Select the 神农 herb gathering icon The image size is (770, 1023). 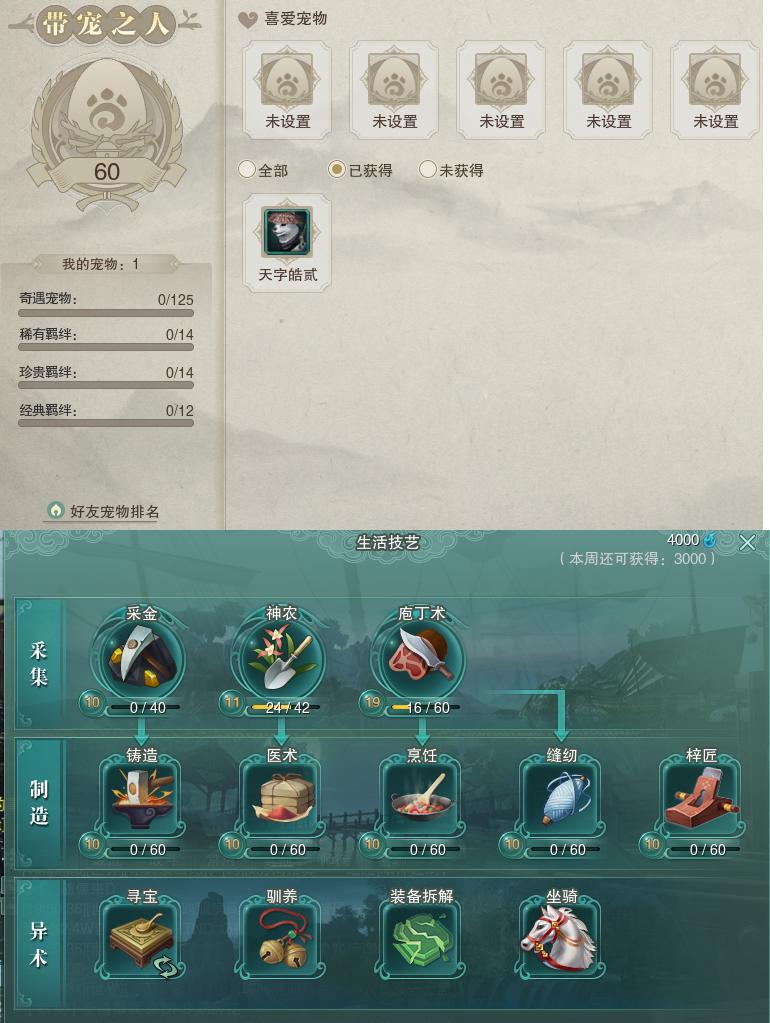click(282, 660)
